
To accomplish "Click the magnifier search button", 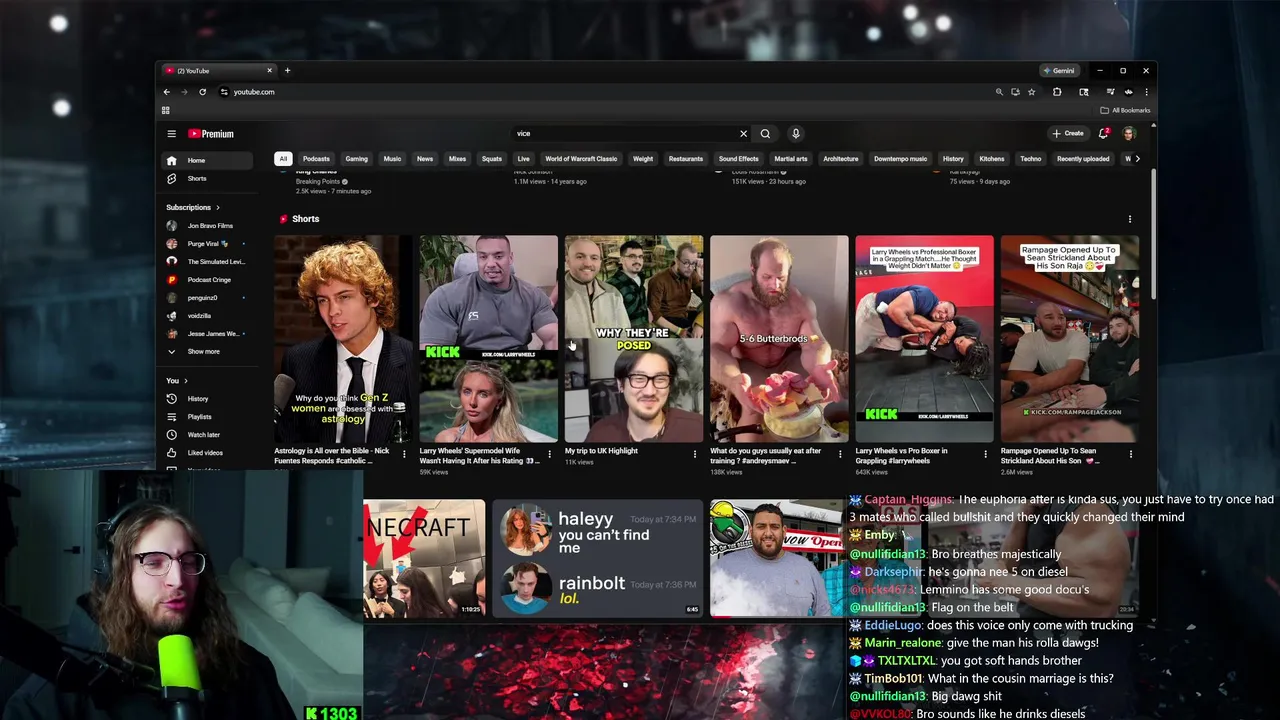I will tap(765, 133).
